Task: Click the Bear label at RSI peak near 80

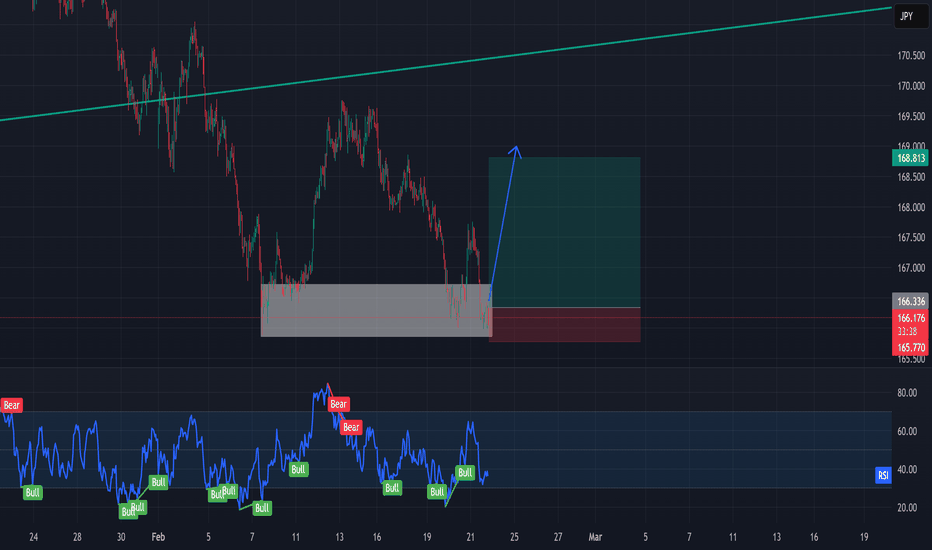Action: coord(338,404)
